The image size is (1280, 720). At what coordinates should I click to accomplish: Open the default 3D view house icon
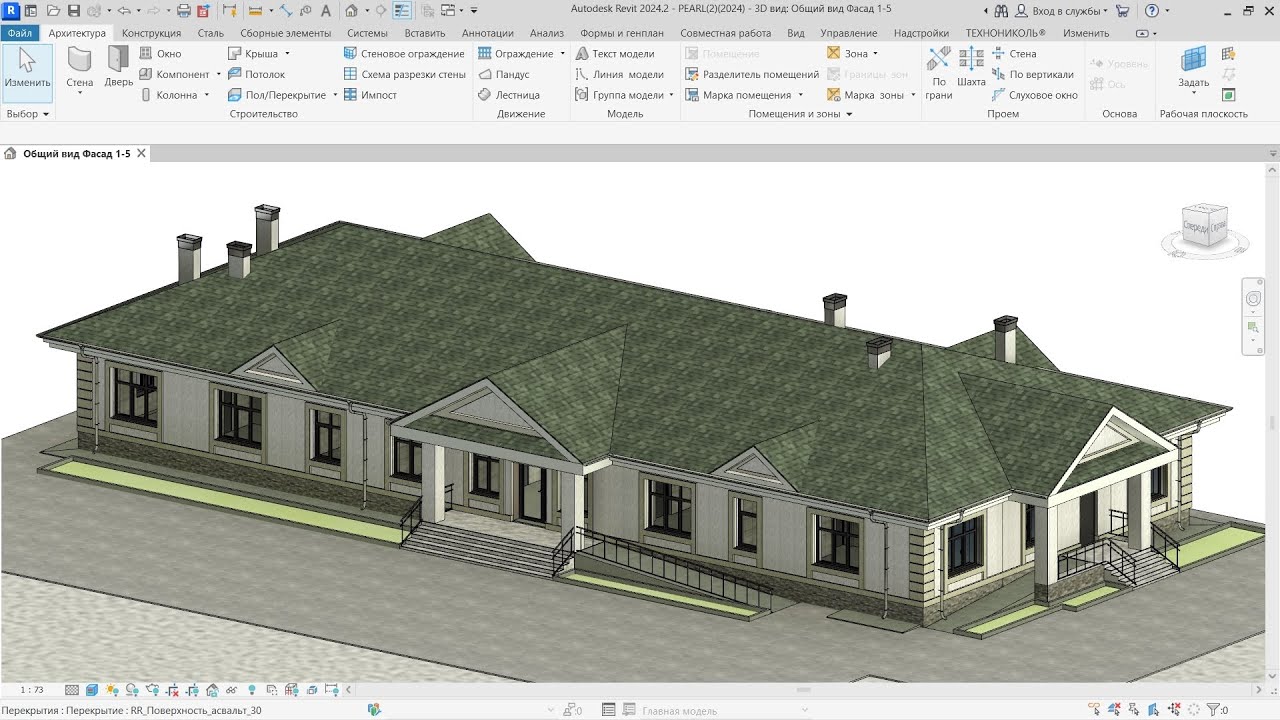pyautogui.click(x=351, y=11)
